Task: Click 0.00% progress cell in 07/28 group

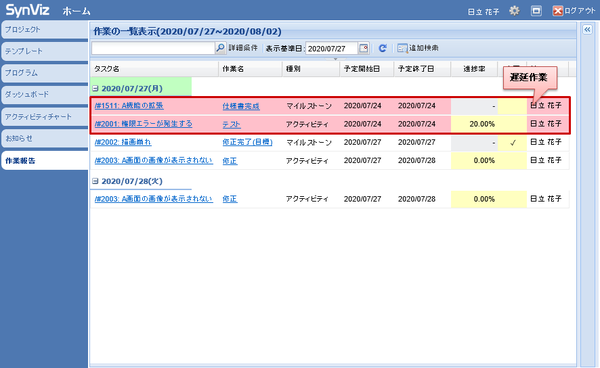Action: click(x=474, y=199)
